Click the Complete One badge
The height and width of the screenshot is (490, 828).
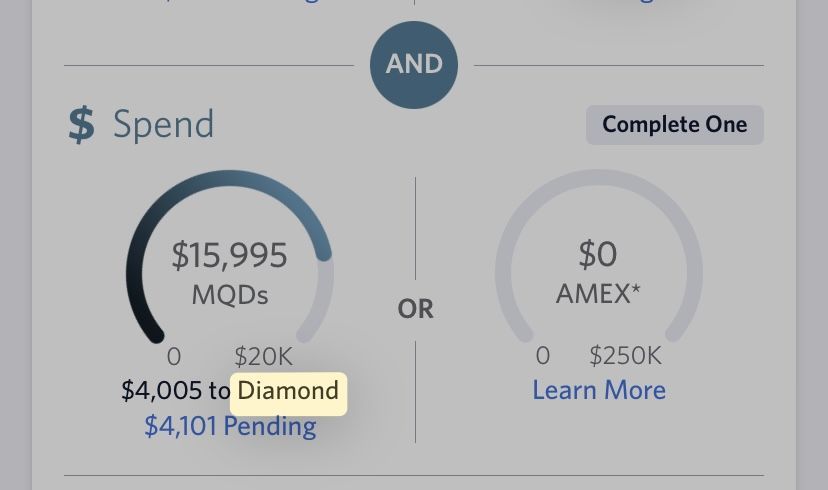click(x=675, y=125)
